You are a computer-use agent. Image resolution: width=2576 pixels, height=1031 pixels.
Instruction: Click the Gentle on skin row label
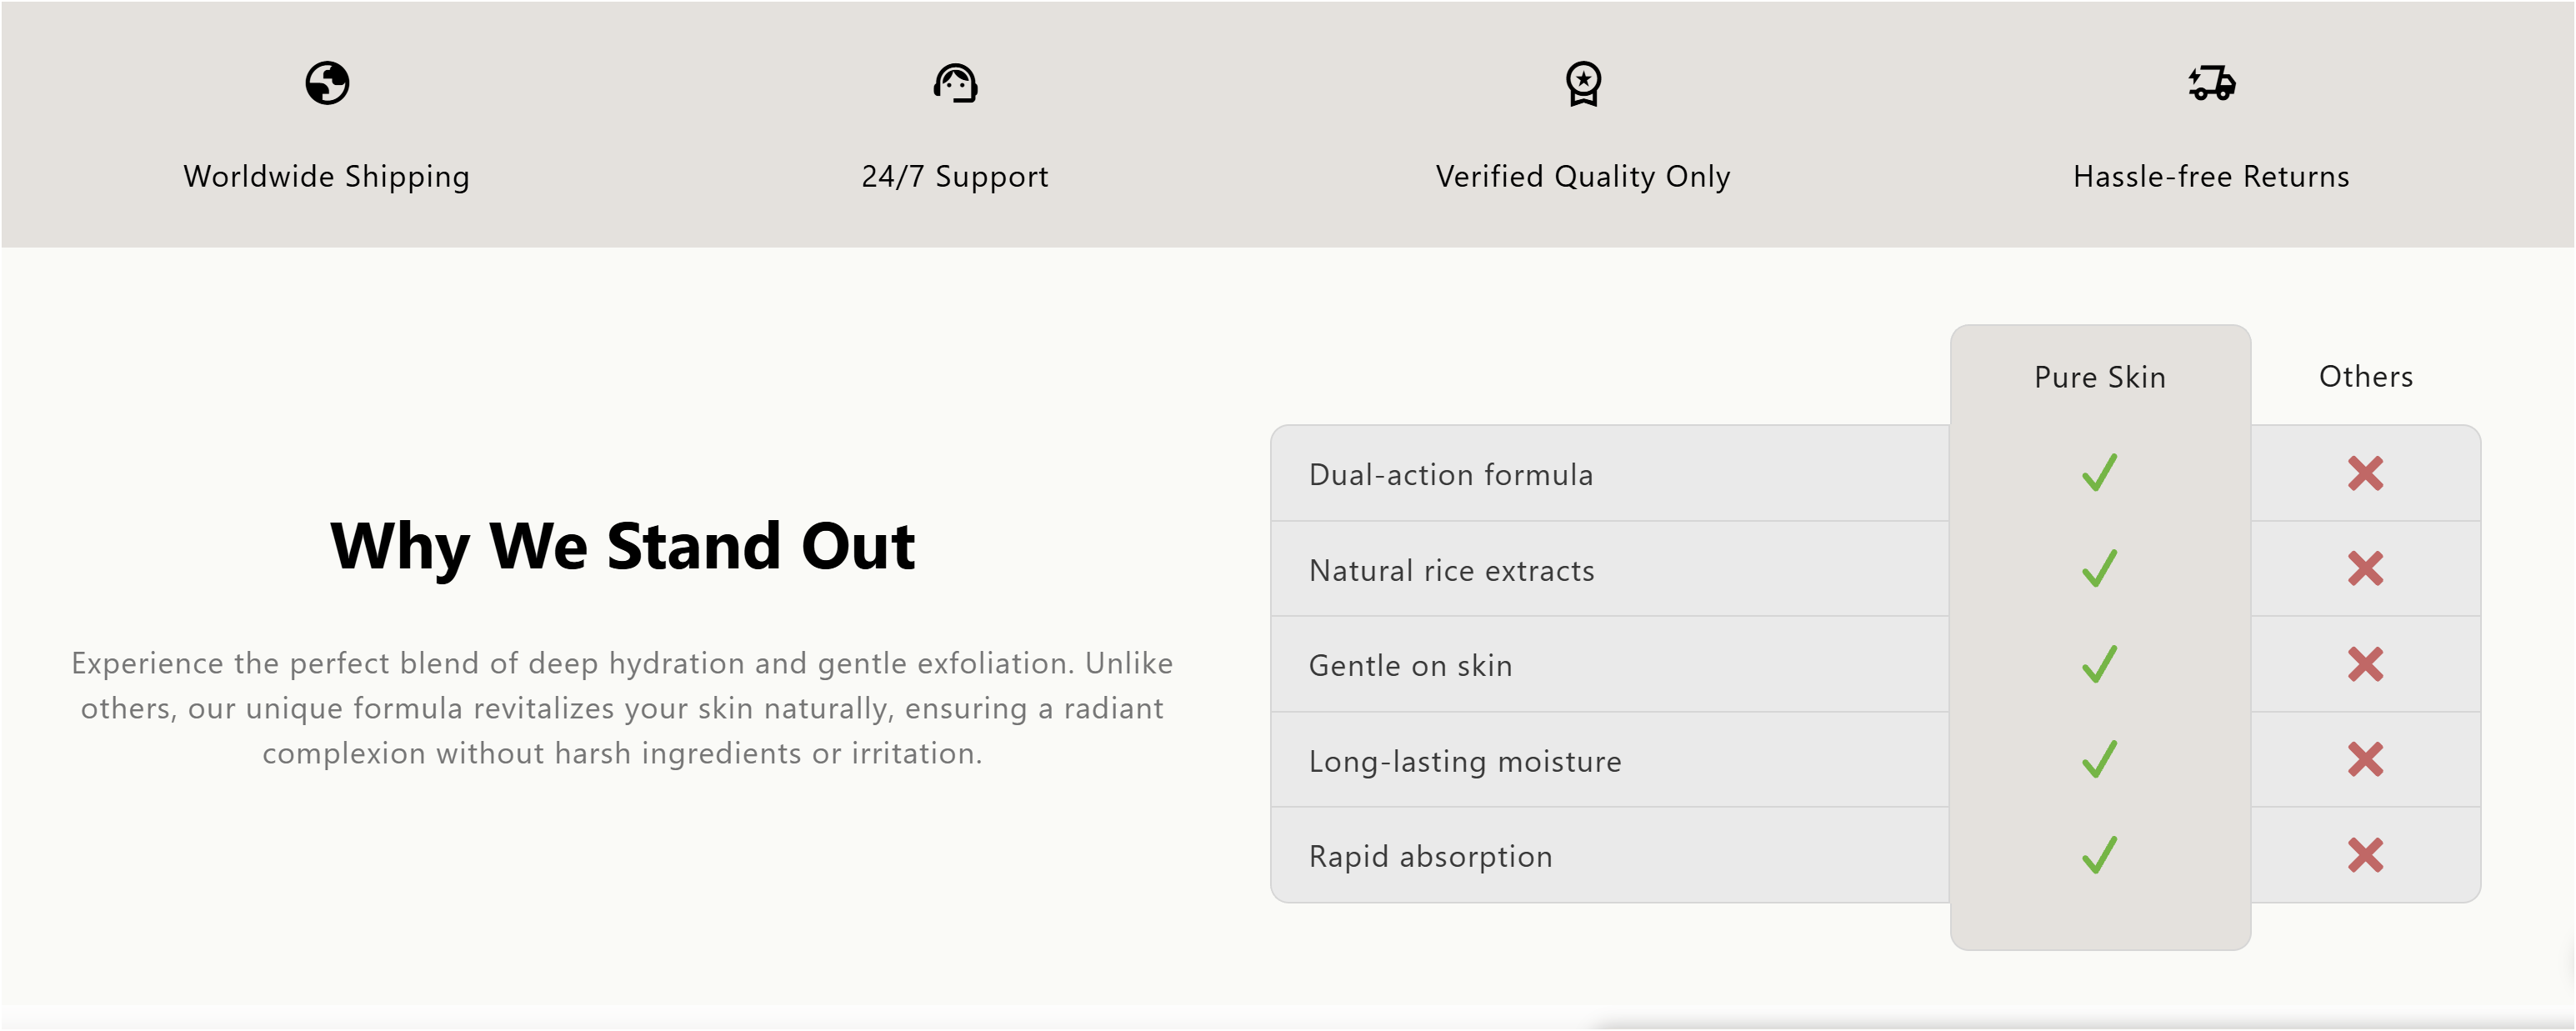click(1410, 666)
